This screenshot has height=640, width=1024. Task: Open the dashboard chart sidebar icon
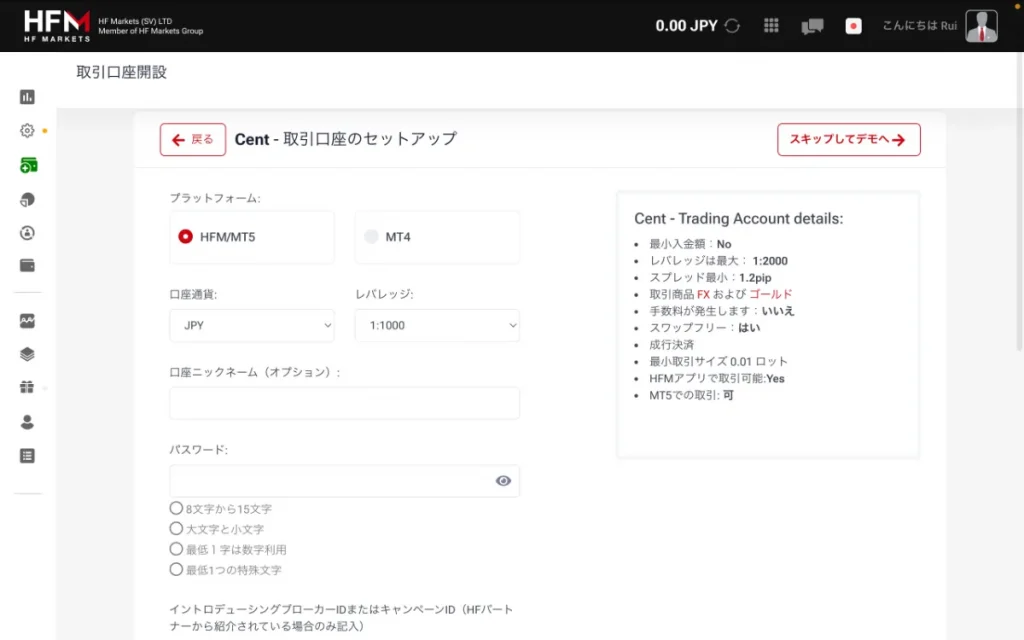(27, 97)
